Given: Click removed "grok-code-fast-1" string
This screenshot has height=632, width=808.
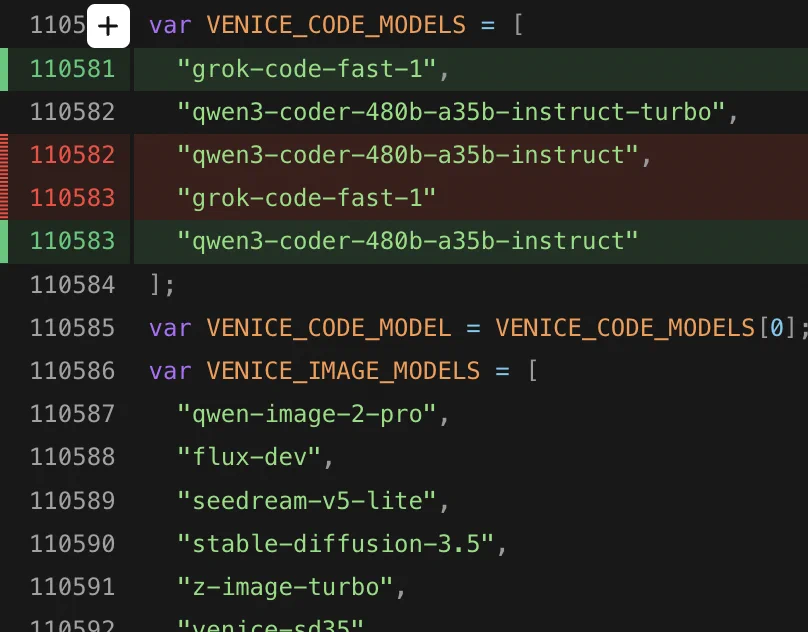Looking at the screenshot, I should click(307, 198).
